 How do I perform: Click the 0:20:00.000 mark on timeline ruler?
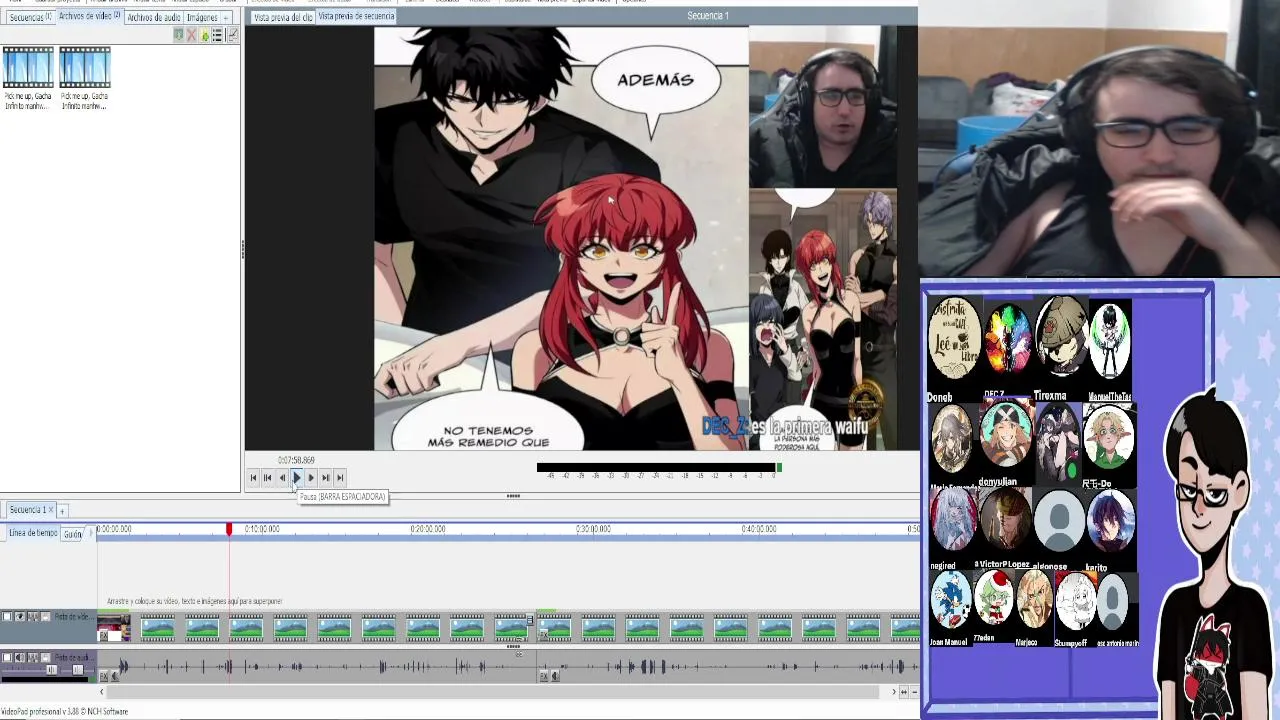coord(427,529)
